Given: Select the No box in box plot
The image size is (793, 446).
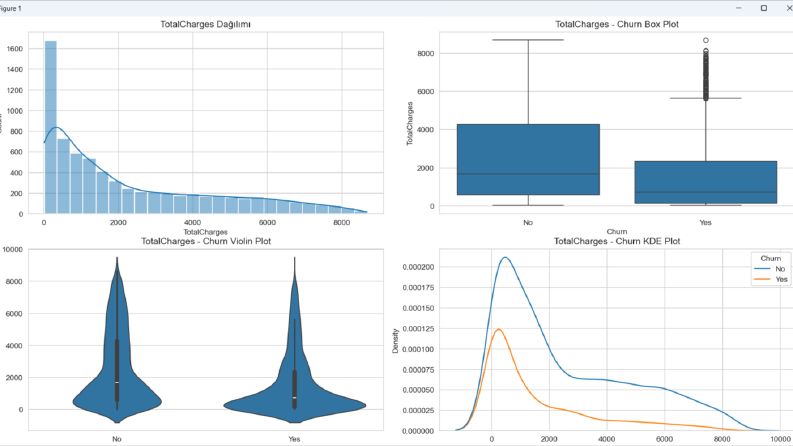Looking at the screenshot, I should pos(528,159).
